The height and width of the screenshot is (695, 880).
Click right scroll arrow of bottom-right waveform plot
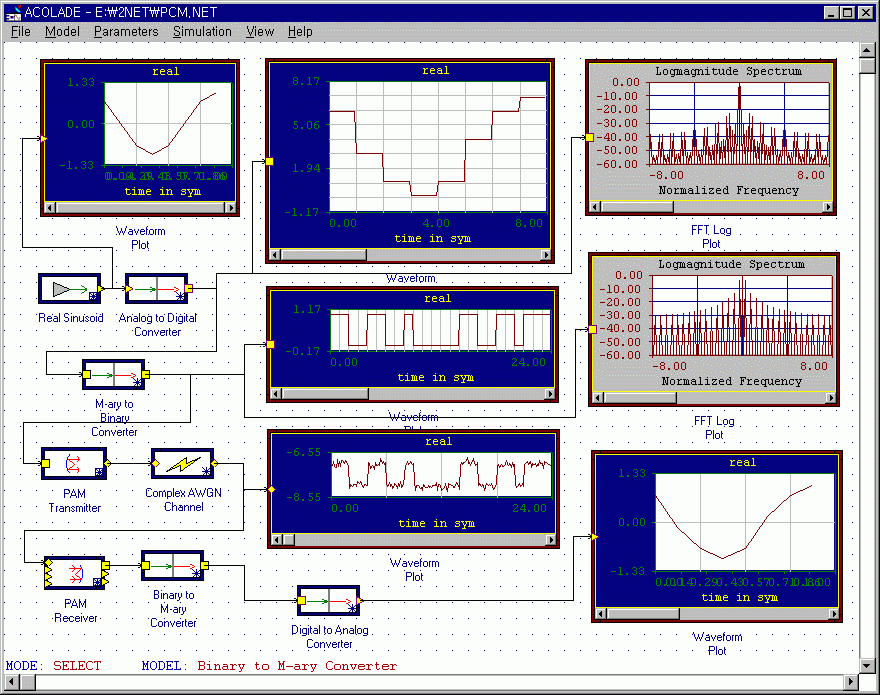pyautogui.click(x=833, y=614)
